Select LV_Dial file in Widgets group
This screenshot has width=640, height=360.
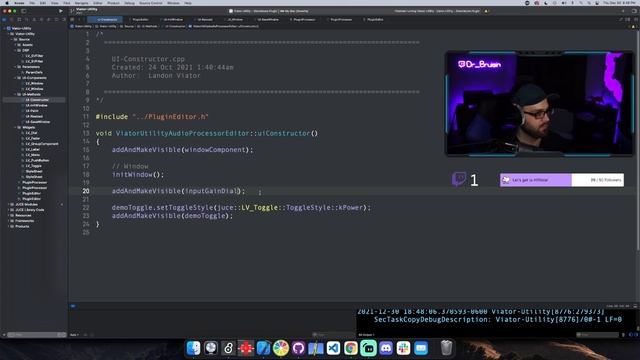point(30,133)
